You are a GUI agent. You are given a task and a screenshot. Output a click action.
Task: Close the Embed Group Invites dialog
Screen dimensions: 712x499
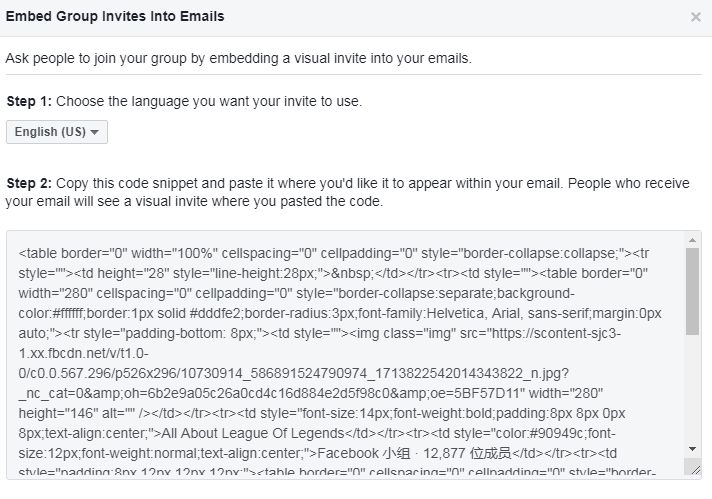(x=695, y=17)
